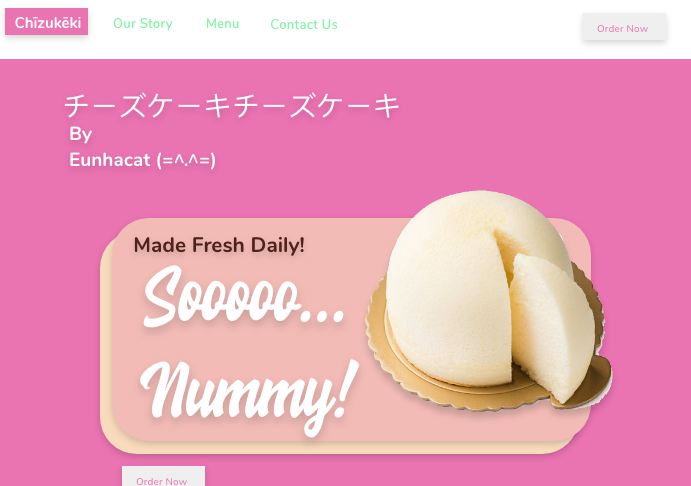This screenshot has width=691, height=486.
Task: Click the Nummy! script text
Action: tap(249, 395)
